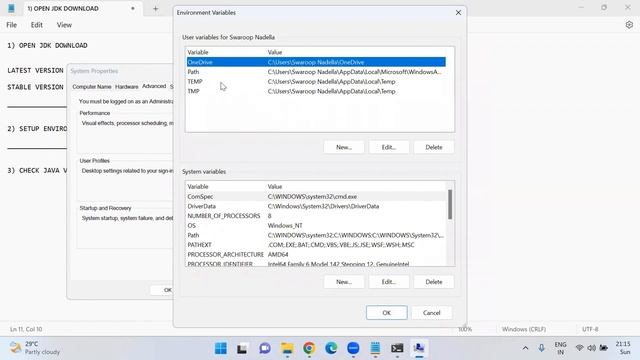Image resolution: width=640 pixels, height=360 pixels.
Task: Select PROCESSOR_ARCHITECTURE system variable
Action: tap(316, 255)
